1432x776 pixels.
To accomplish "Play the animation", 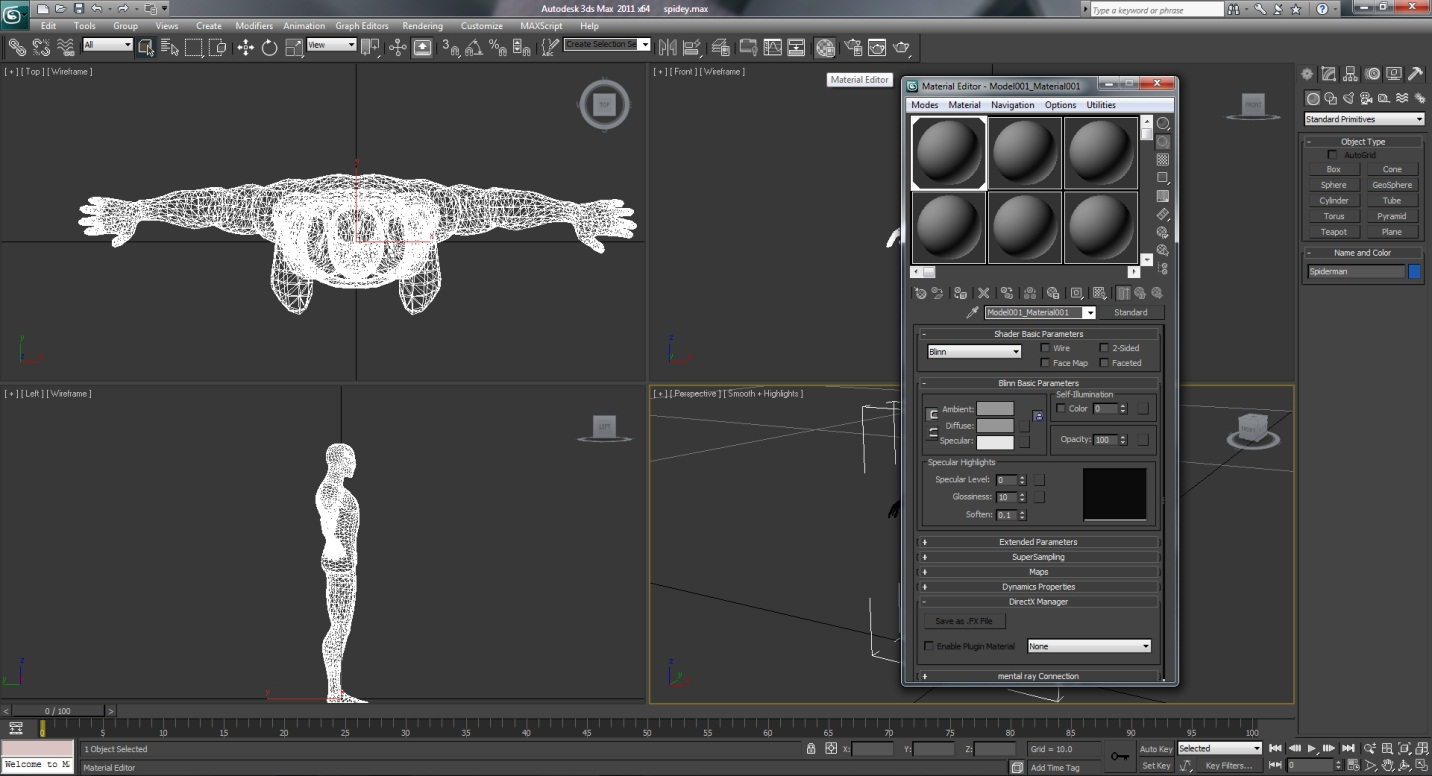I will (x=1312, y=748).
